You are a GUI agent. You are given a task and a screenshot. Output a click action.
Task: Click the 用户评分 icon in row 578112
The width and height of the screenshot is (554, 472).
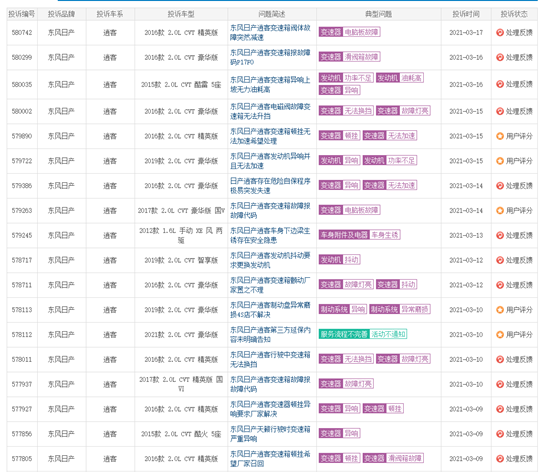tap(500, 335)
